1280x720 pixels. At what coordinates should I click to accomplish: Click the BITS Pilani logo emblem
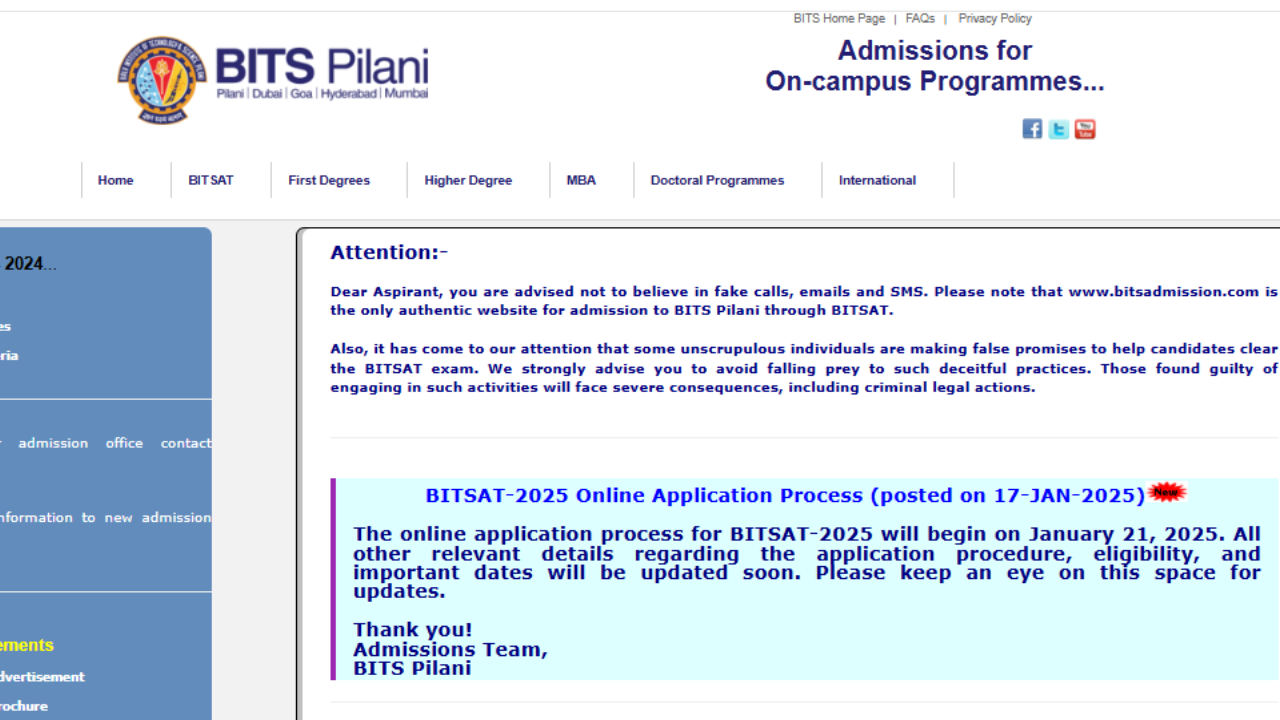(163, 80)
